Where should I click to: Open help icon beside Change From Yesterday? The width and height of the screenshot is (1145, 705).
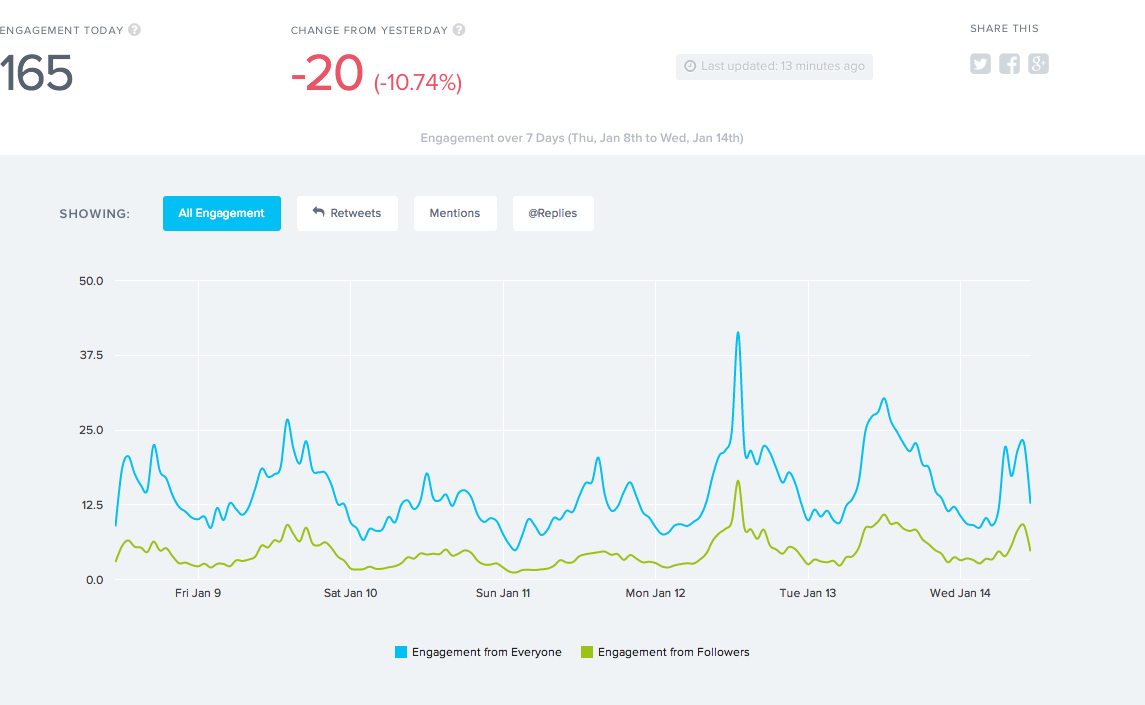coord(459,30)
